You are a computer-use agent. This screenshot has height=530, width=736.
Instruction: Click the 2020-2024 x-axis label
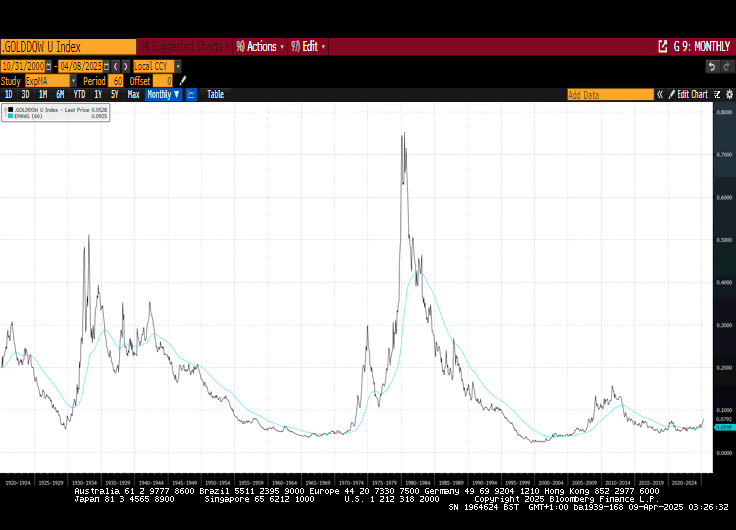pyautogui.click(x=684, y=483)
